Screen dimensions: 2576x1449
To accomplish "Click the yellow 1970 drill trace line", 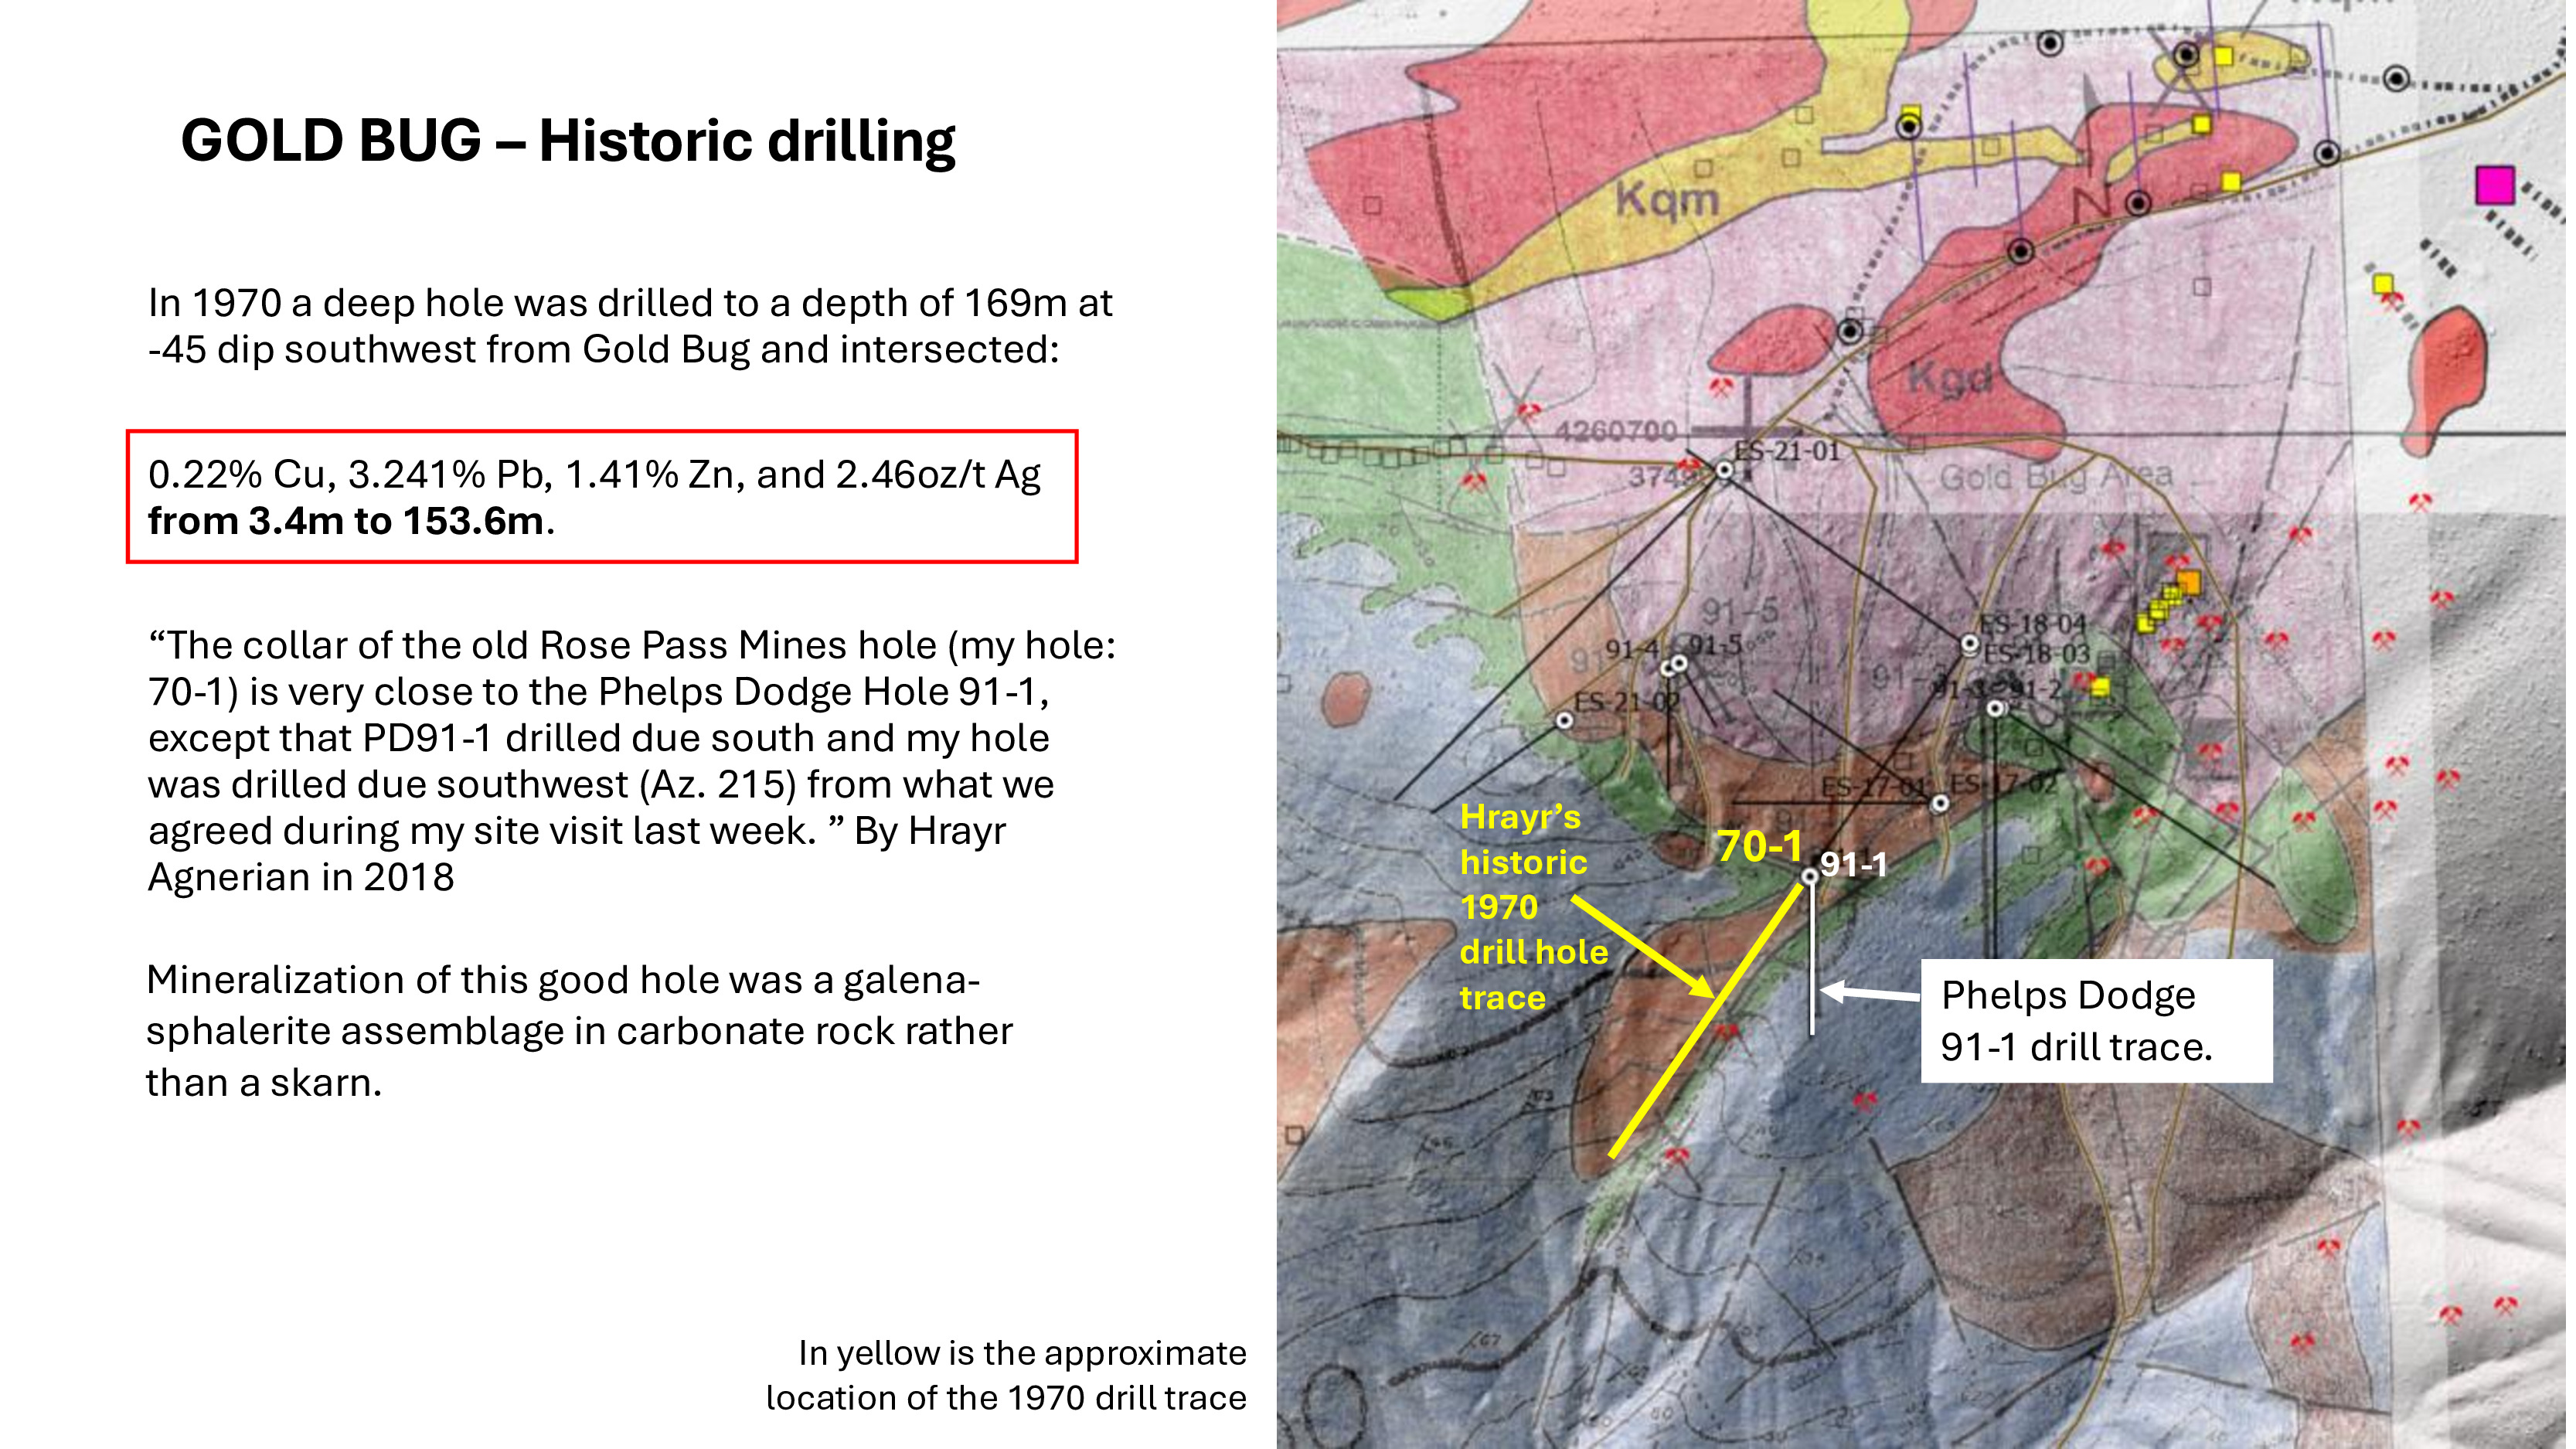I will click(1690, 1043).
